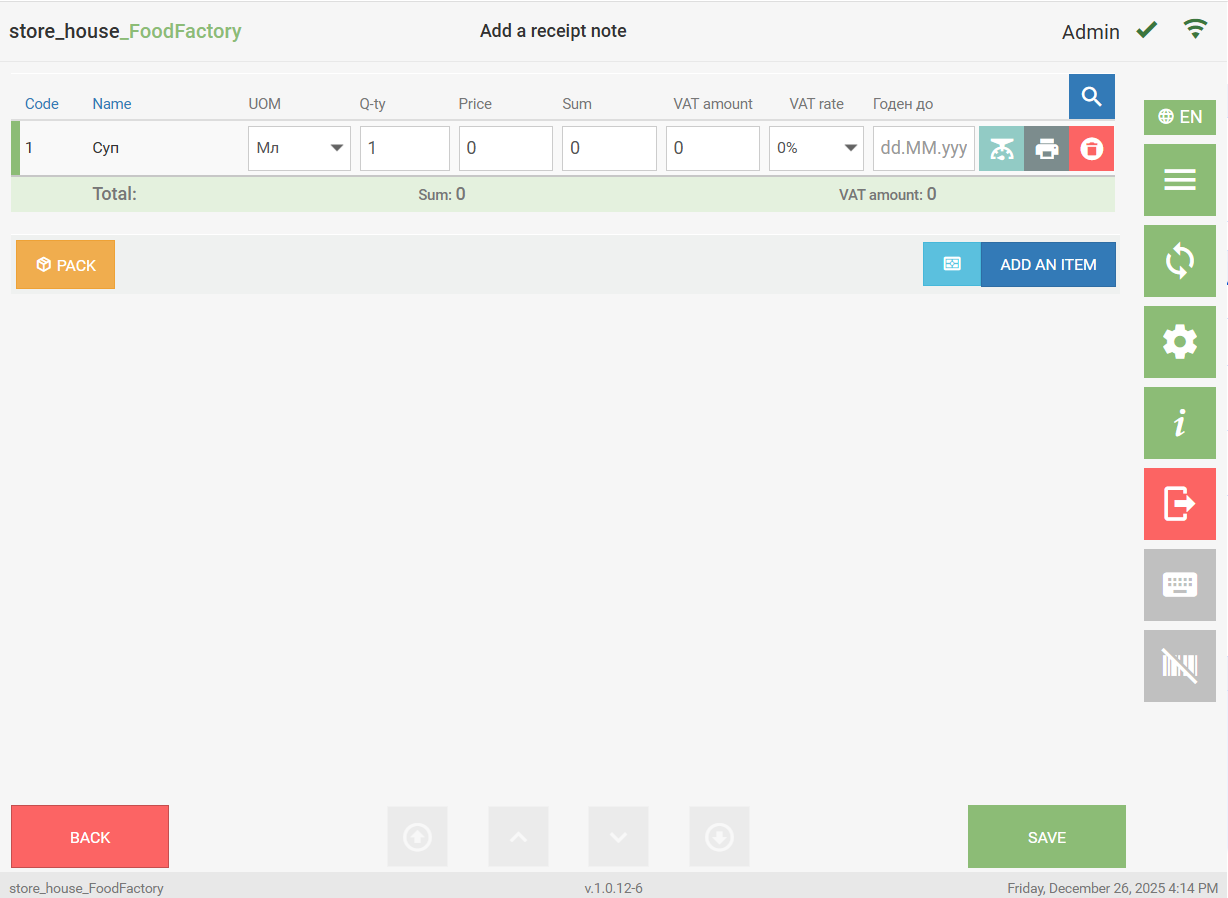
Task: Click the red logout exit icon
Action: coord(1179,504)
